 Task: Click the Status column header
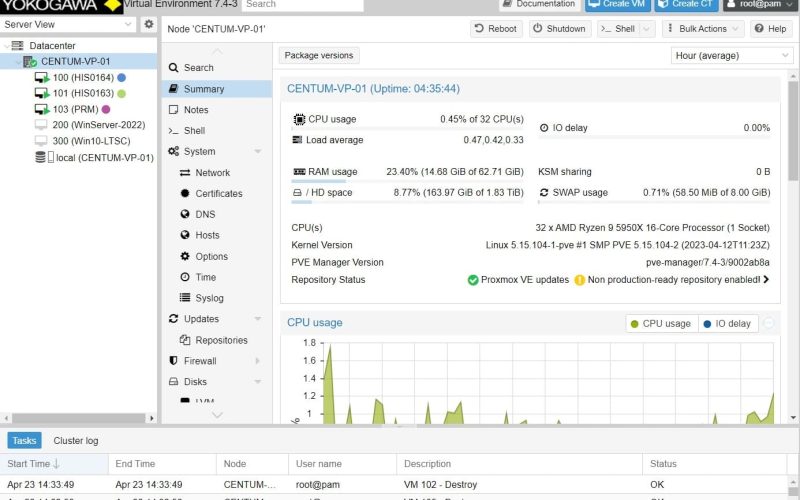tap(714, 464)
